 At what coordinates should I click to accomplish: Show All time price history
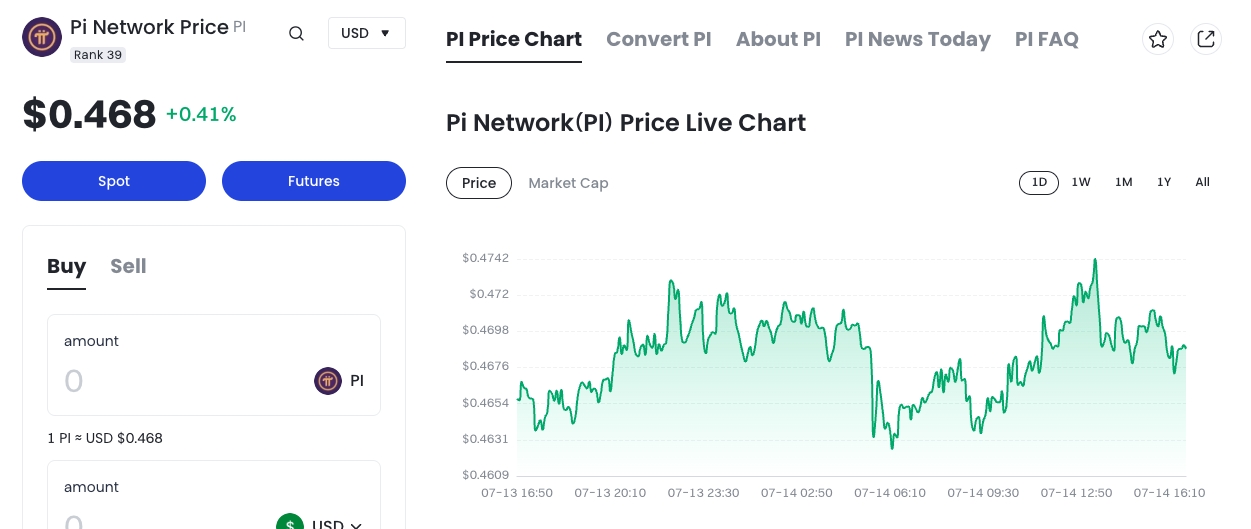(x=1202, y=182)
